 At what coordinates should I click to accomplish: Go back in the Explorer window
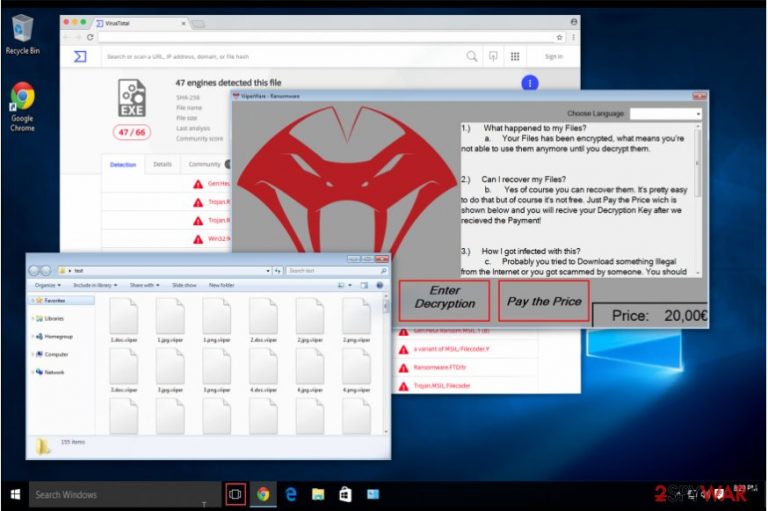tap(34, 270)
